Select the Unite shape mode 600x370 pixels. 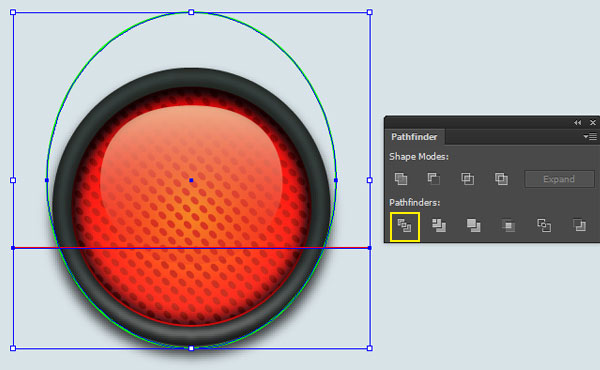coord(401,179)
